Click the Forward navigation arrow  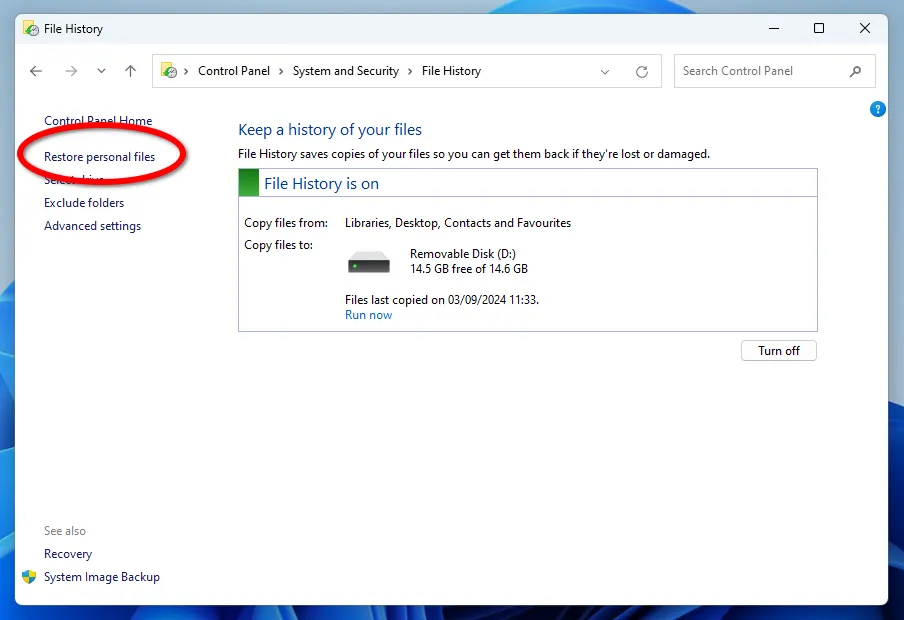tap(71, 71)
